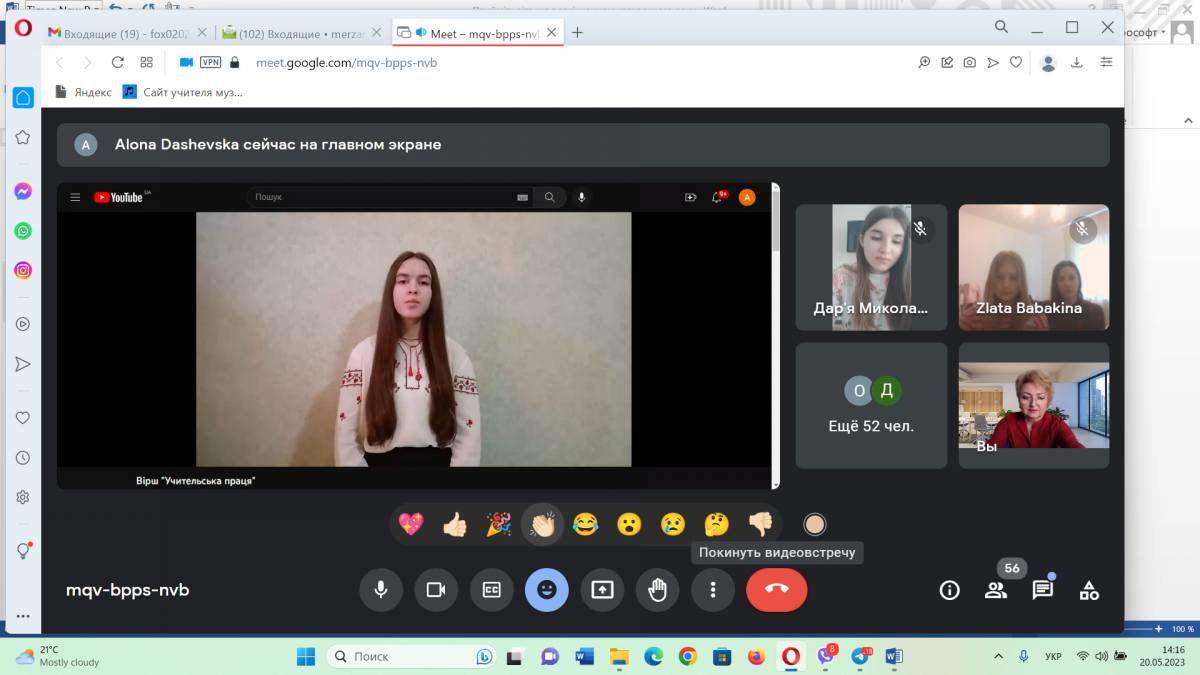Click the 'Ещё 52 чел.' participants tile

tap(871, 406)
